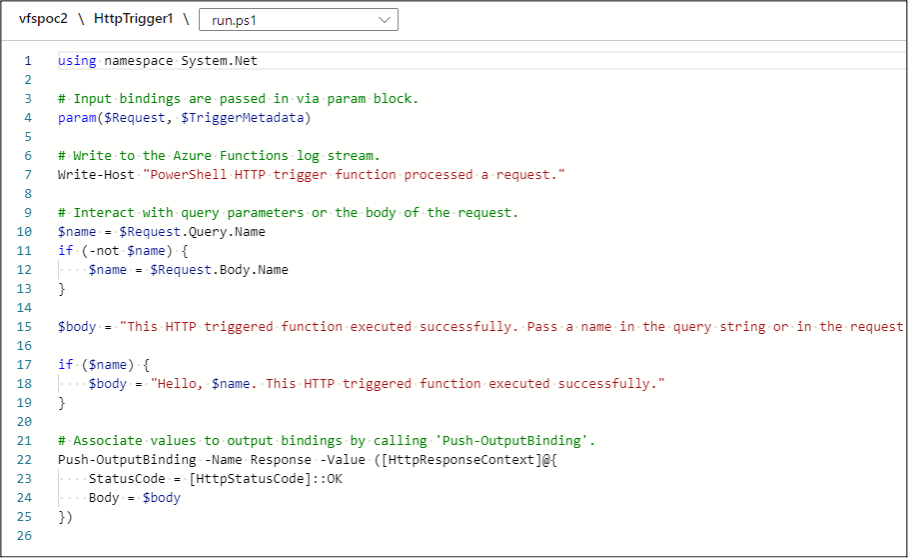Image resolution: width=908 pixels, height=558 pixels.
Task: Click the Push-OutputBinding statement on line 22
Action: (x=307, y=460)
